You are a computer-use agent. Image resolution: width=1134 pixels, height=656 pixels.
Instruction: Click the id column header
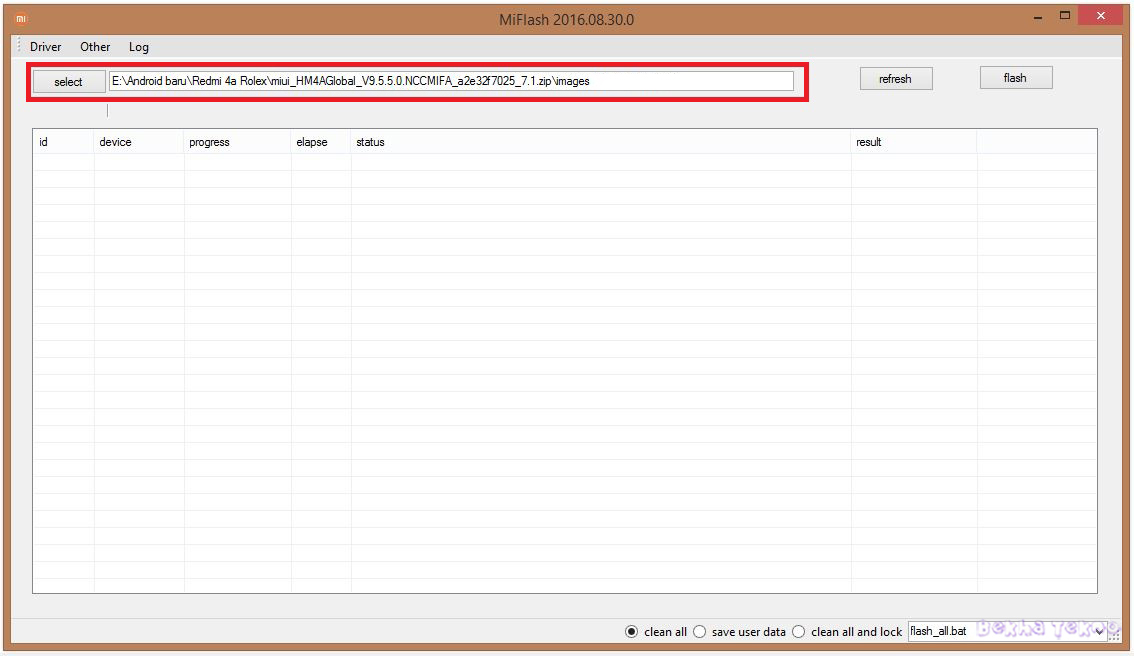pos(63,142)
